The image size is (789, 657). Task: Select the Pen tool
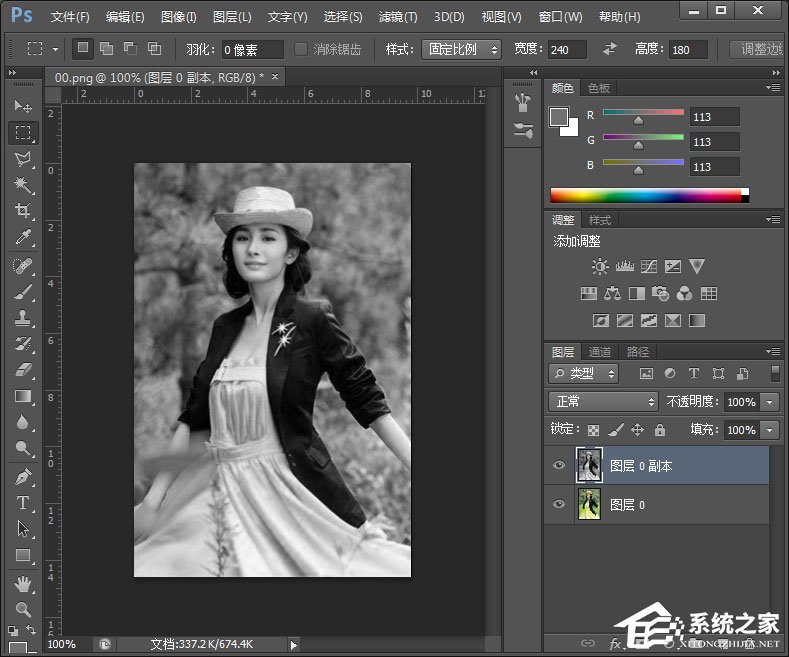click(x=22, y=477)
